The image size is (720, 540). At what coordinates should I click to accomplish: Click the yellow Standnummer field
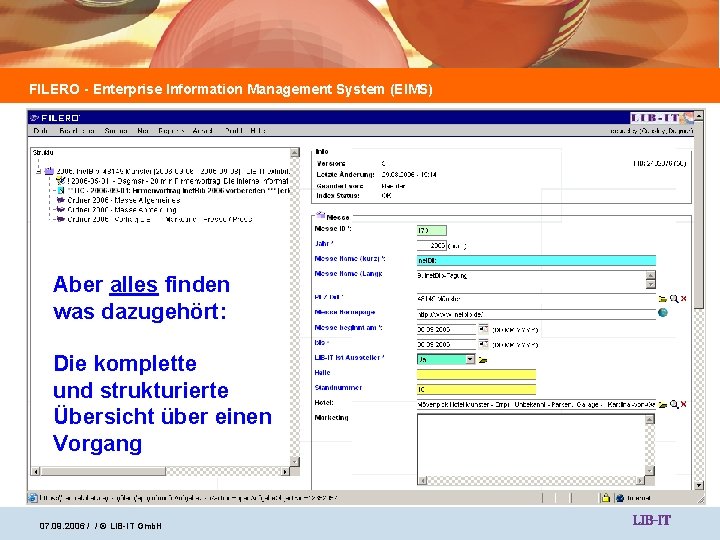point(476,389)
